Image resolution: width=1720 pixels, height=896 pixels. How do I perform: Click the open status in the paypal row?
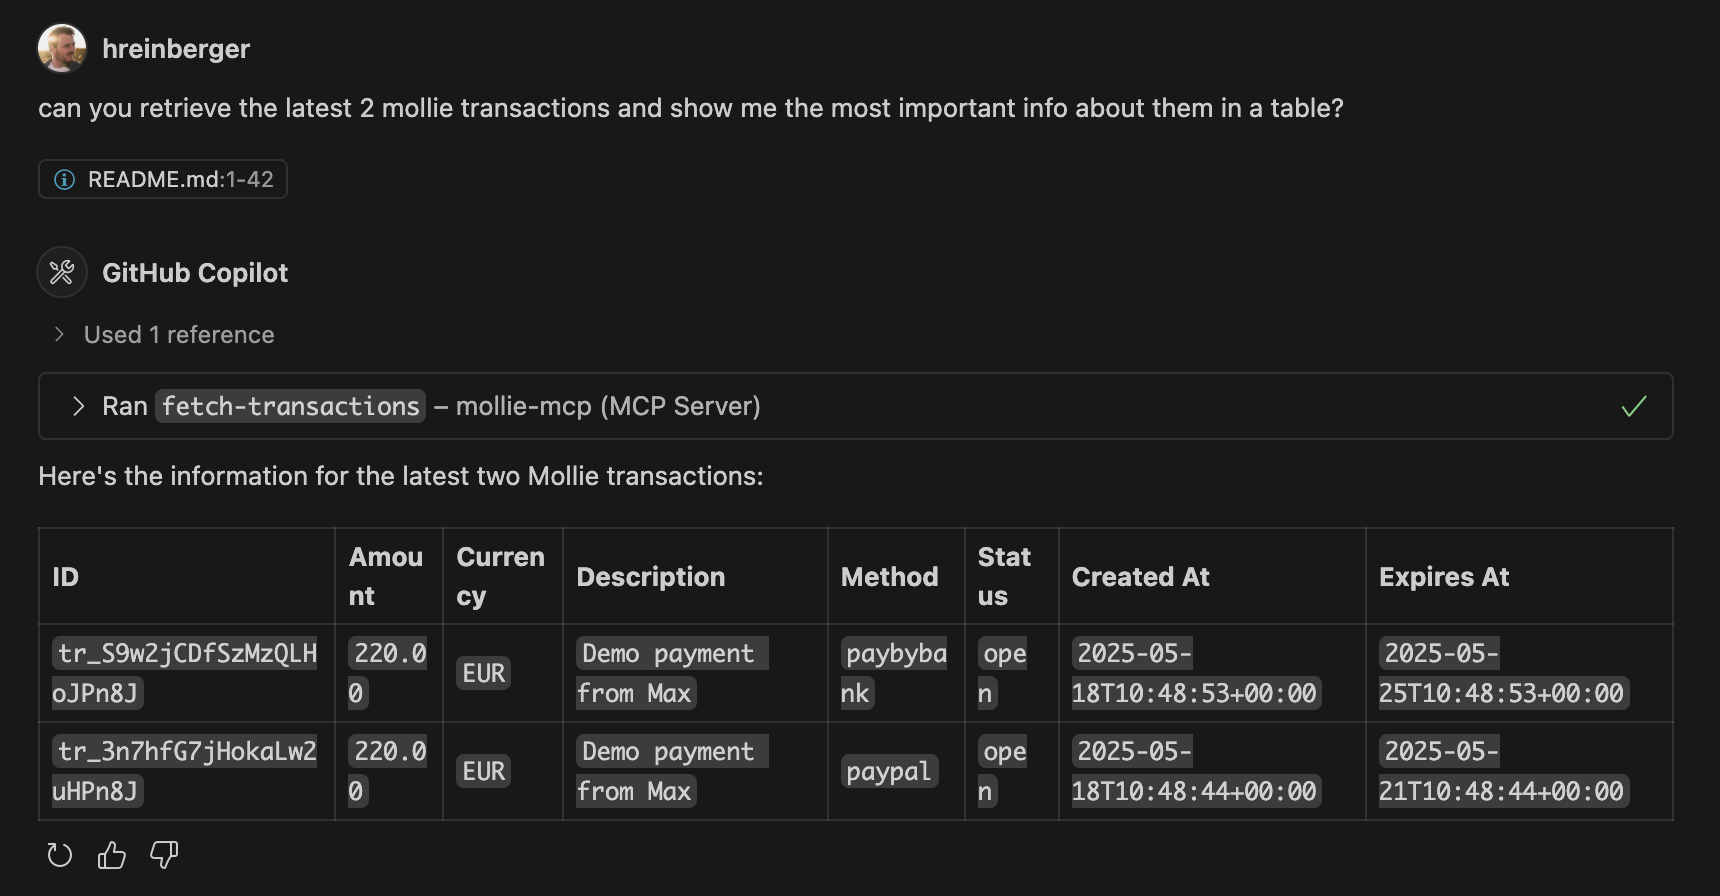pos(1003,771)
